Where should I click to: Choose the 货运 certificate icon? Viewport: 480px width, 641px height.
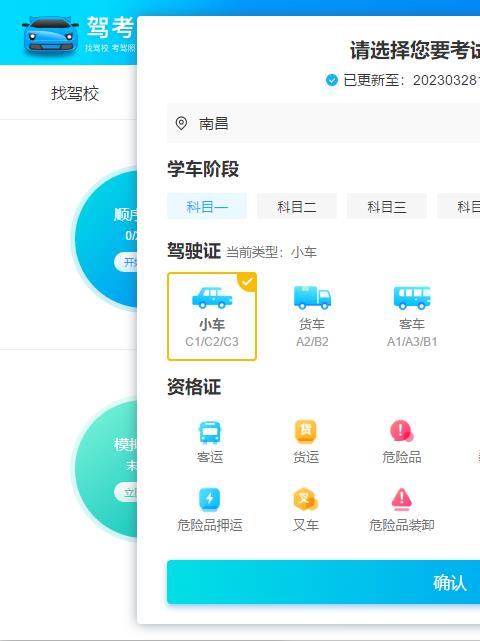tap(306, 432)
